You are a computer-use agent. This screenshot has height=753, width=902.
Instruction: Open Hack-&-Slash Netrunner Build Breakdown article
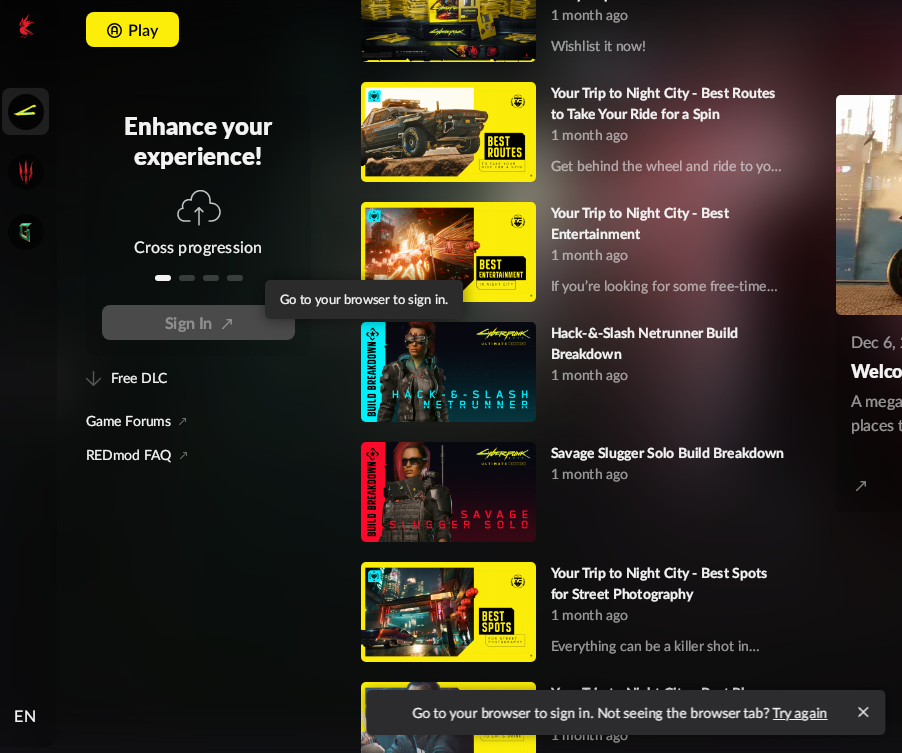(x=644, y=343)
